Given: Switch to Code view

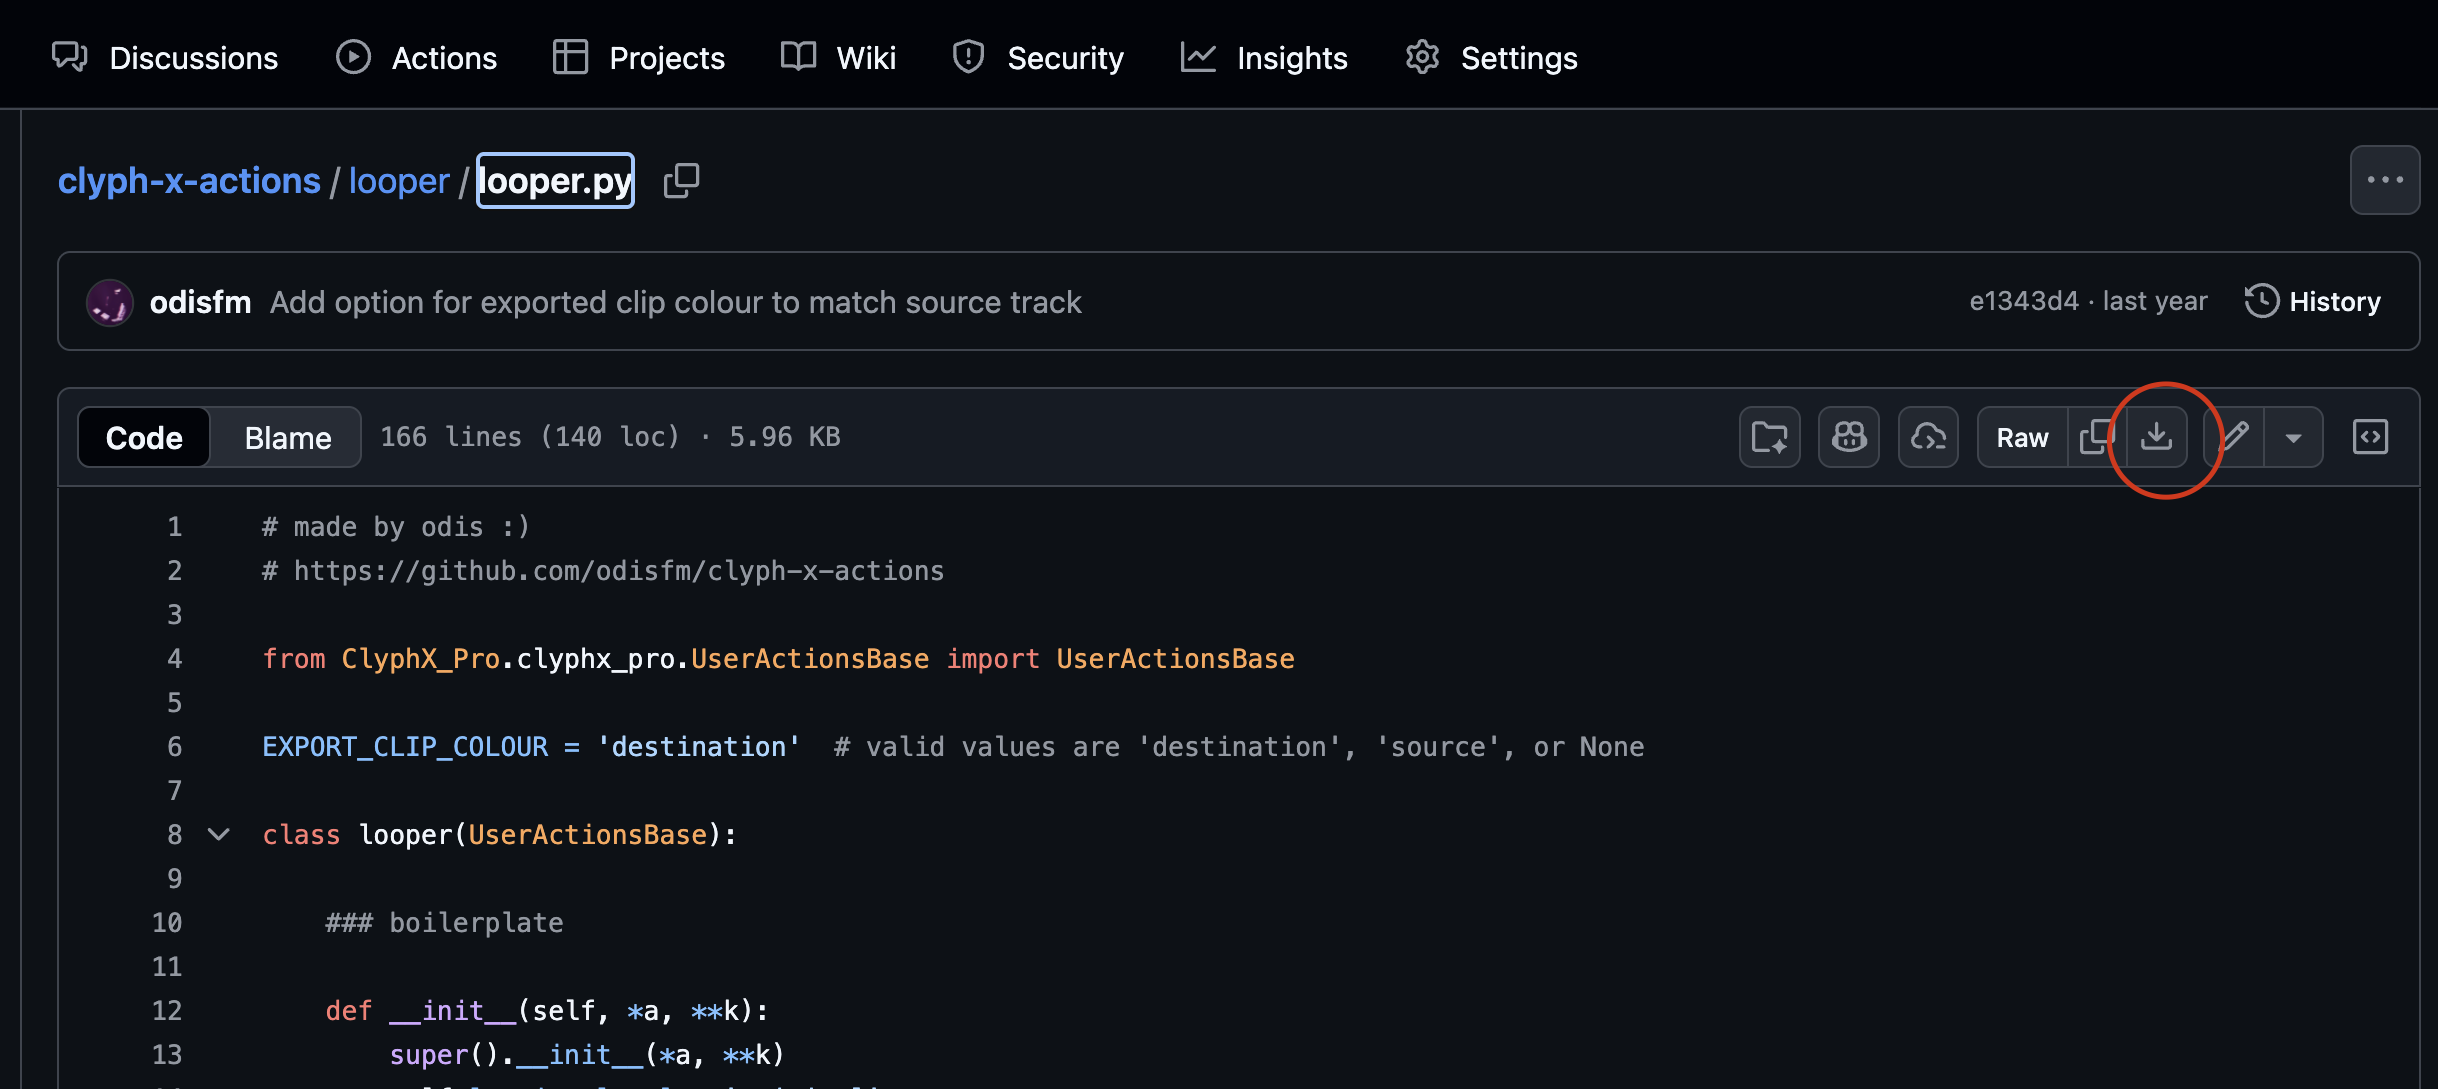Looking at the screenshot, I should click(x=144, y=438).
